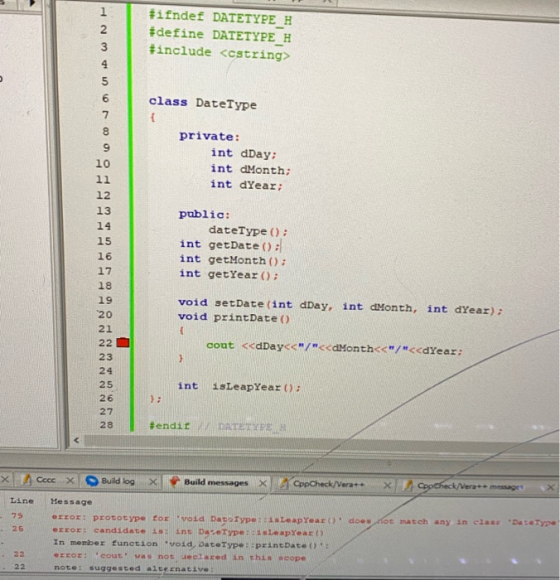Click the 'int getYear();' declaration
The width and height of the screenshot is (560, 580).
tap(228, 274)
